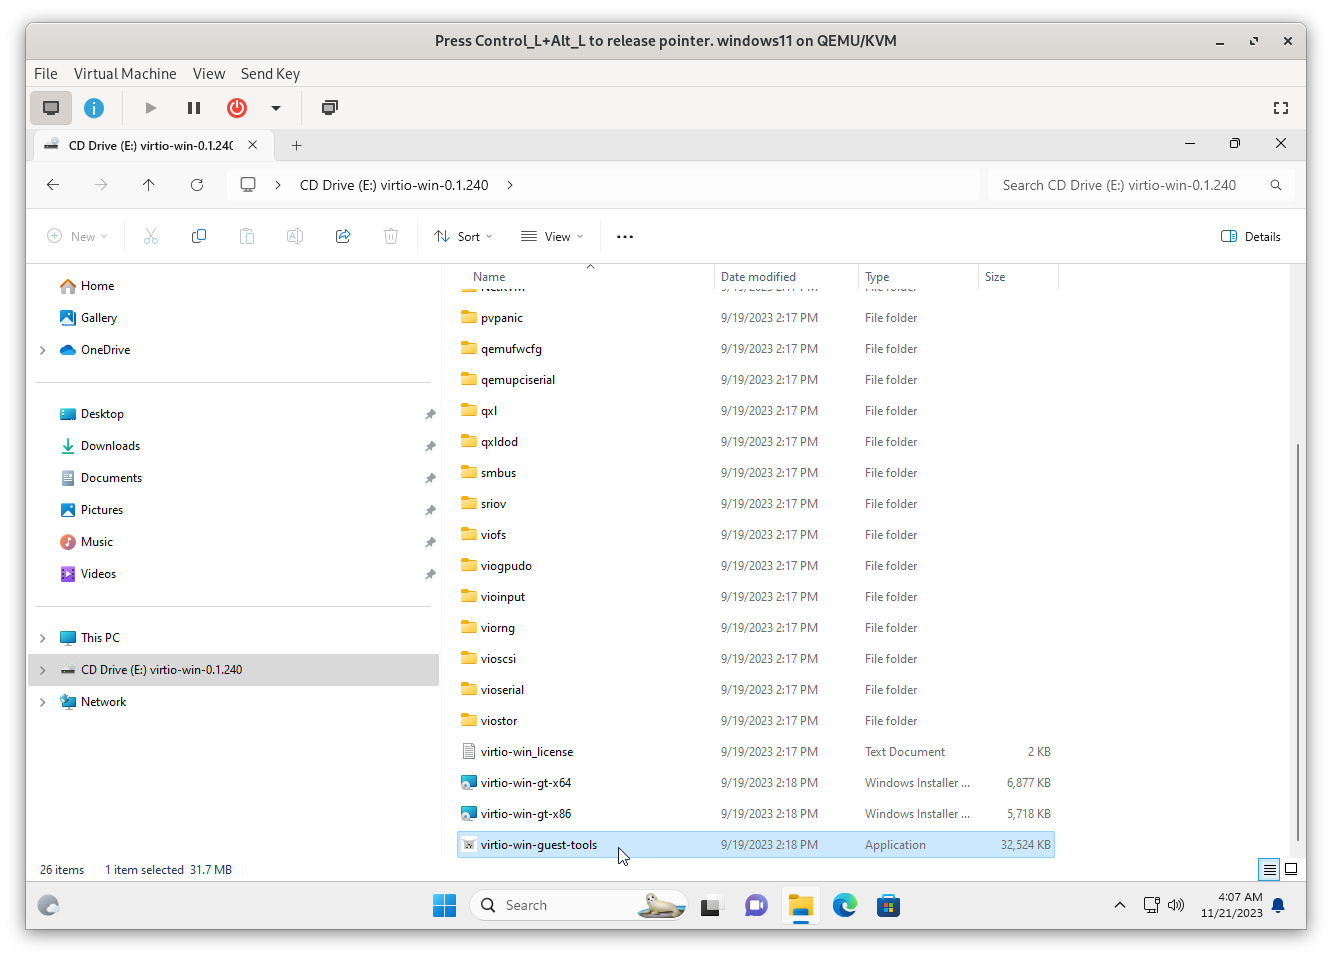
Task: Open Downloads quick access folder
Action: 110,446
